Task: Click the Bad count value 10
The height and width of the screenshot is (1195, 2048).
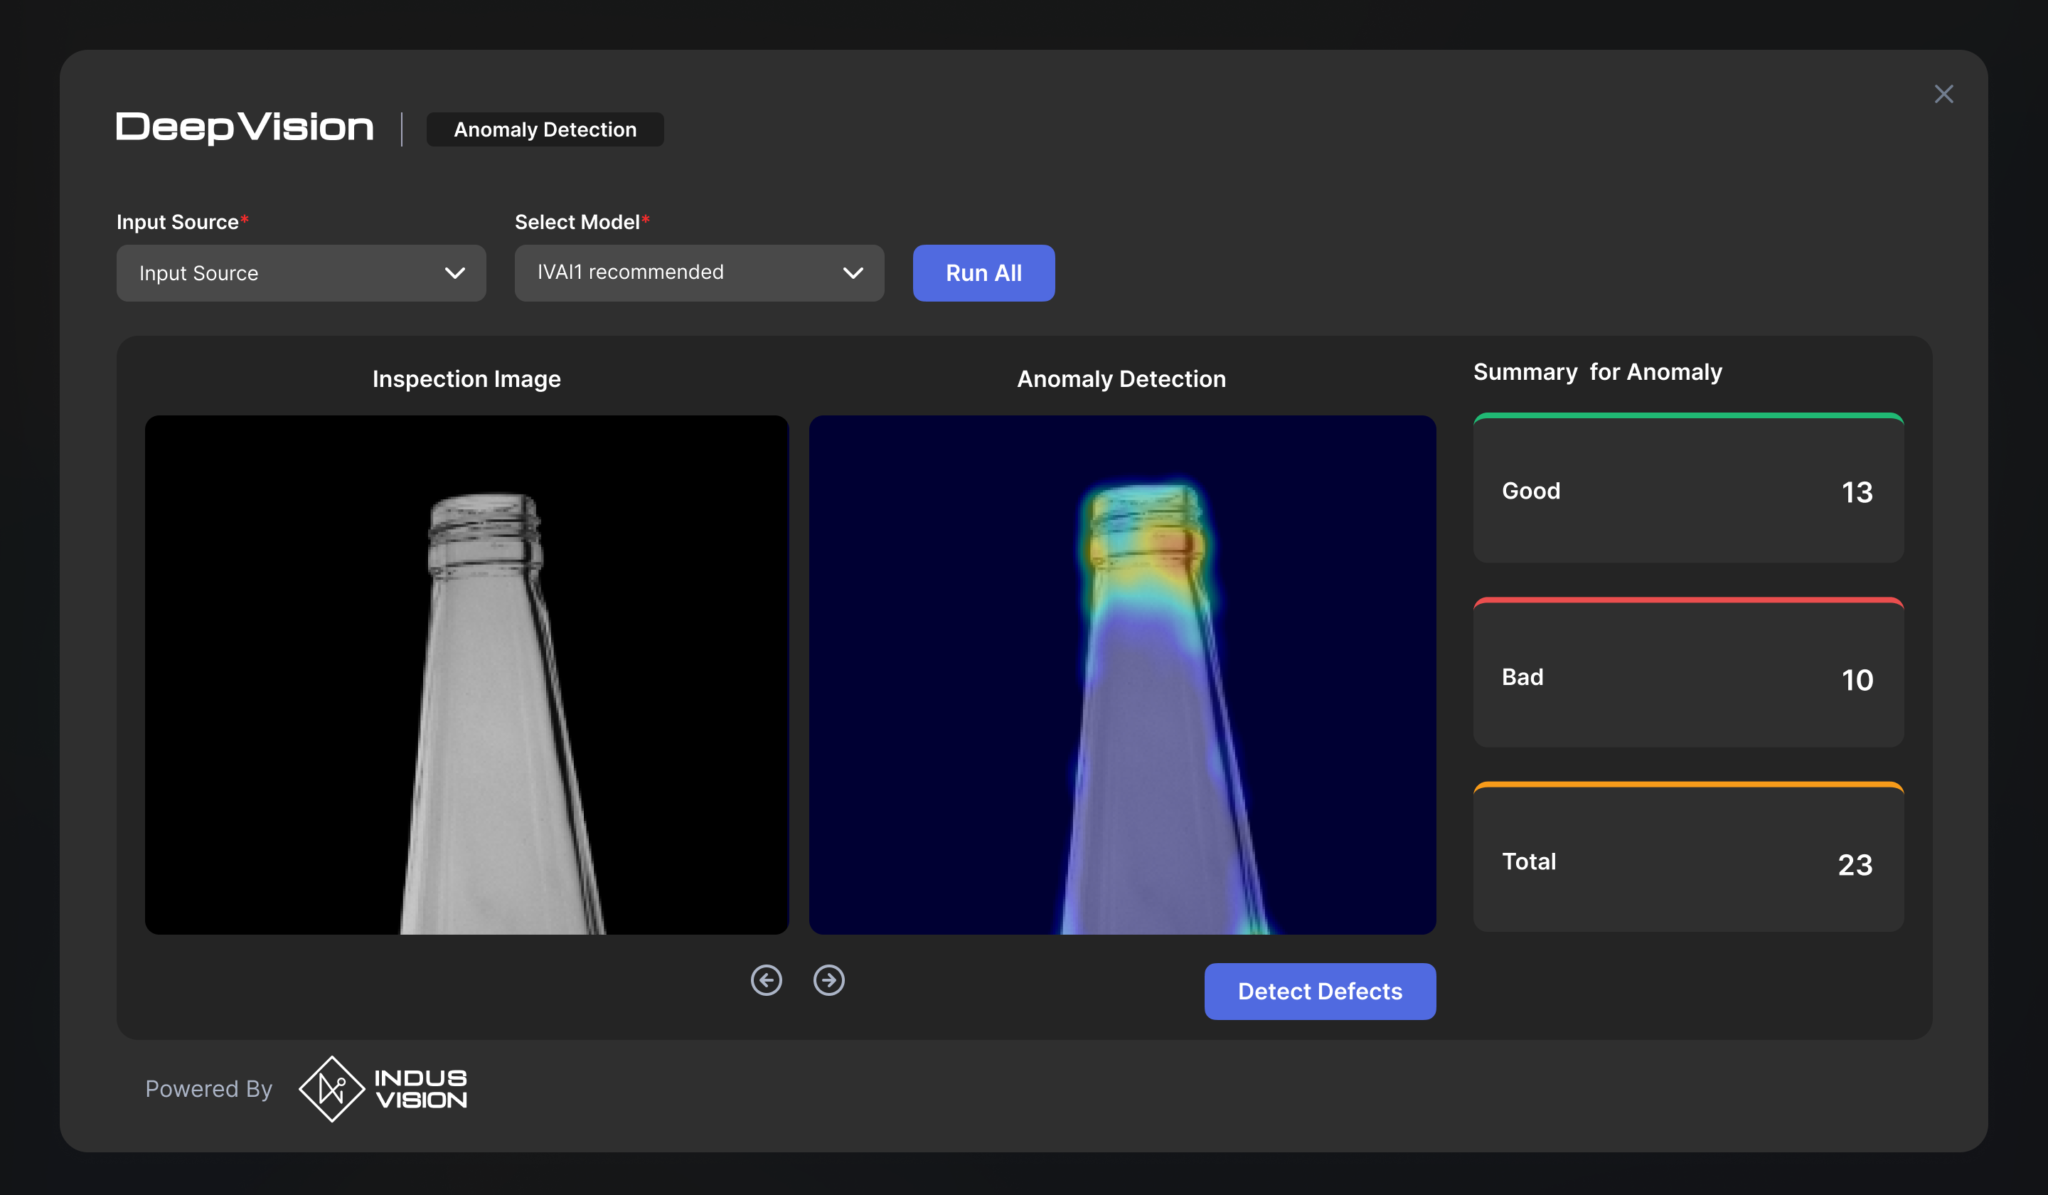Action: point(1857,680)
